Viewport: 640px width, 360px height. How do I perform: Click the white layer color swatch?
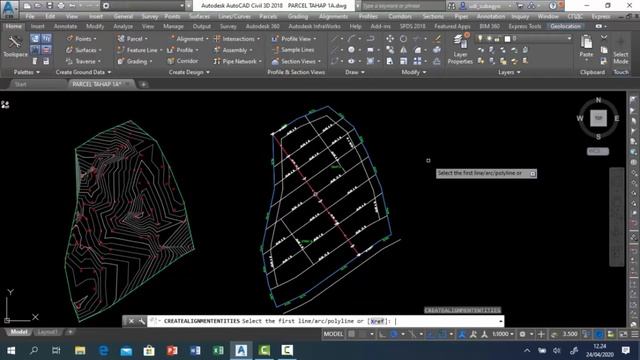point(507,39)
